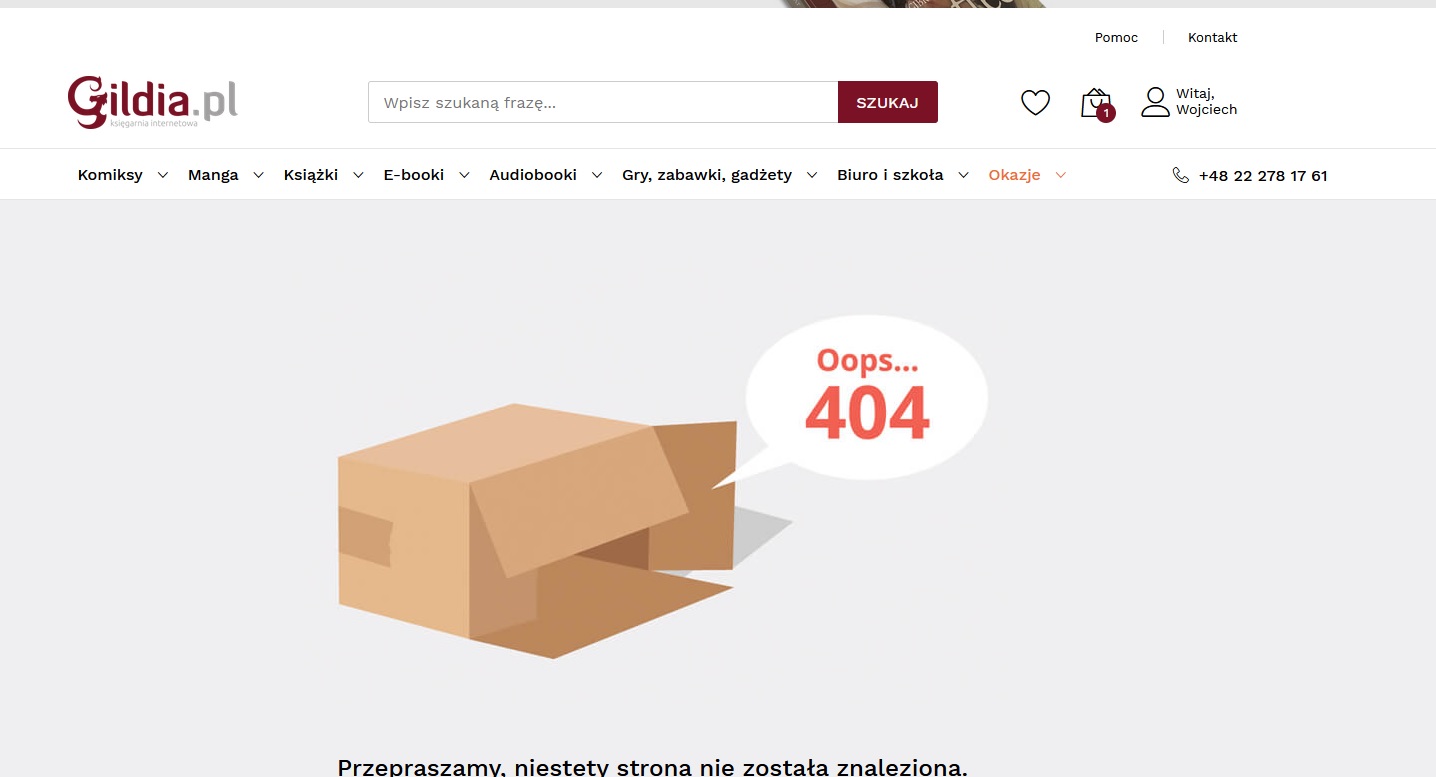The width and height of the screenshot is (1436, 777).
Task: Click the user account avatar icon
Action: pos(1155,102)
